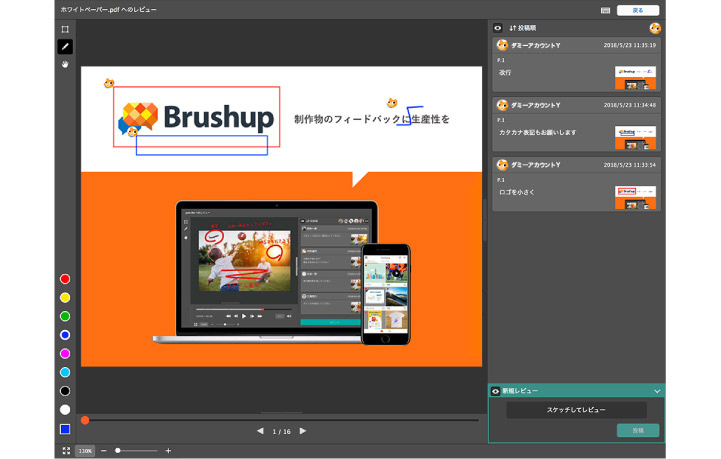Image resolution: width=721 pixels, height=459 pixels.
Task: Click the 戻る back button
Action: point(638,10)
